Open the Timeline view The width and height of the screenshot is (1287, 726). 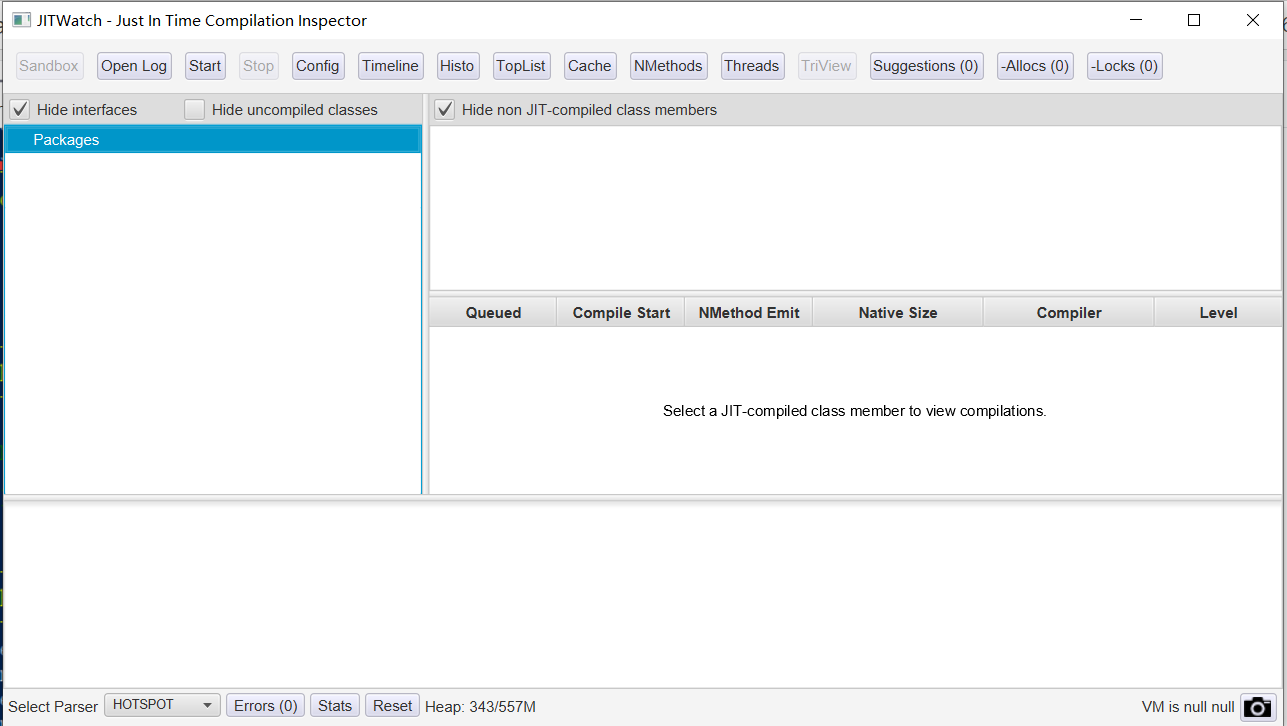(390, 66)
